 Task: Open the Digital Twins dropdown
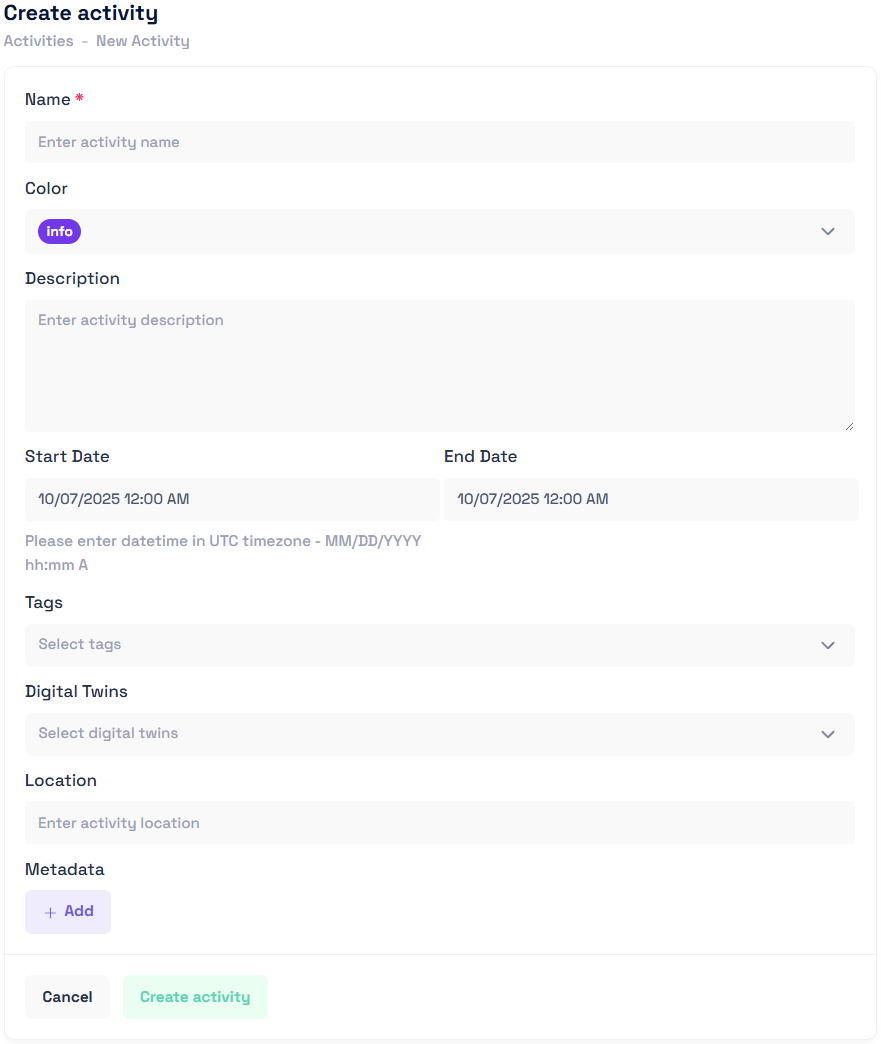[440, 734]
